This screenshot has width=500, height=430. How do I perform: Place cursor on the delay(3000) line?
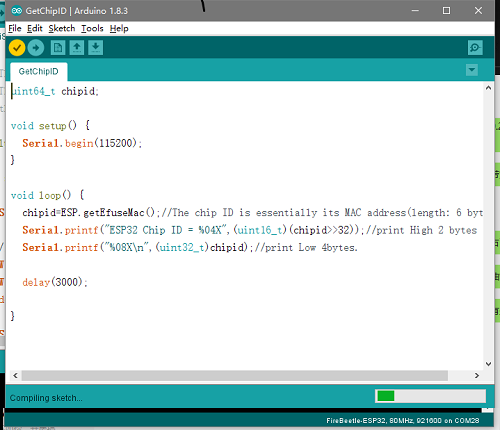tap(55, 282)
